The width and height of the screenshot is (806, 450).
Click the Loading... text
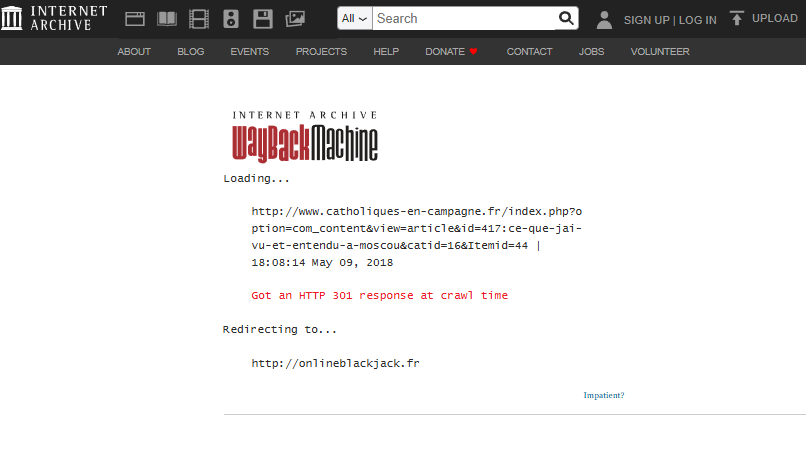pyautogui.click(x=257, y=178)
